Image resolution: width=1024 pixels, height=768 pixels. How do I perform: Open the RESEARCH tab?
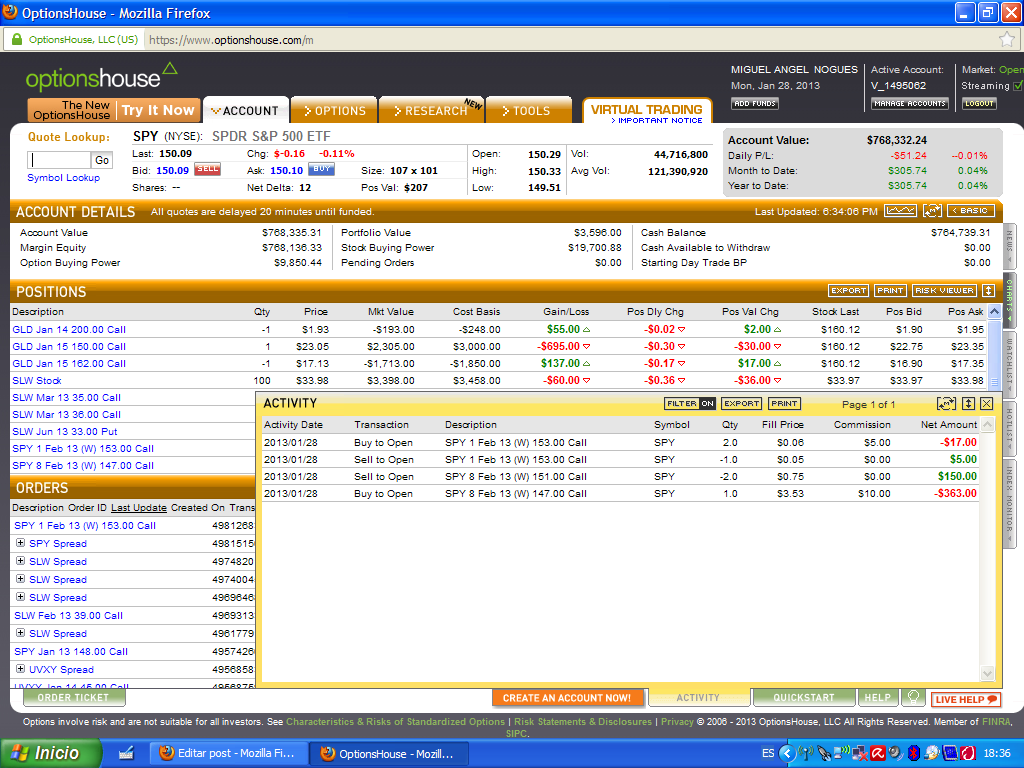(x=431, y=110)
